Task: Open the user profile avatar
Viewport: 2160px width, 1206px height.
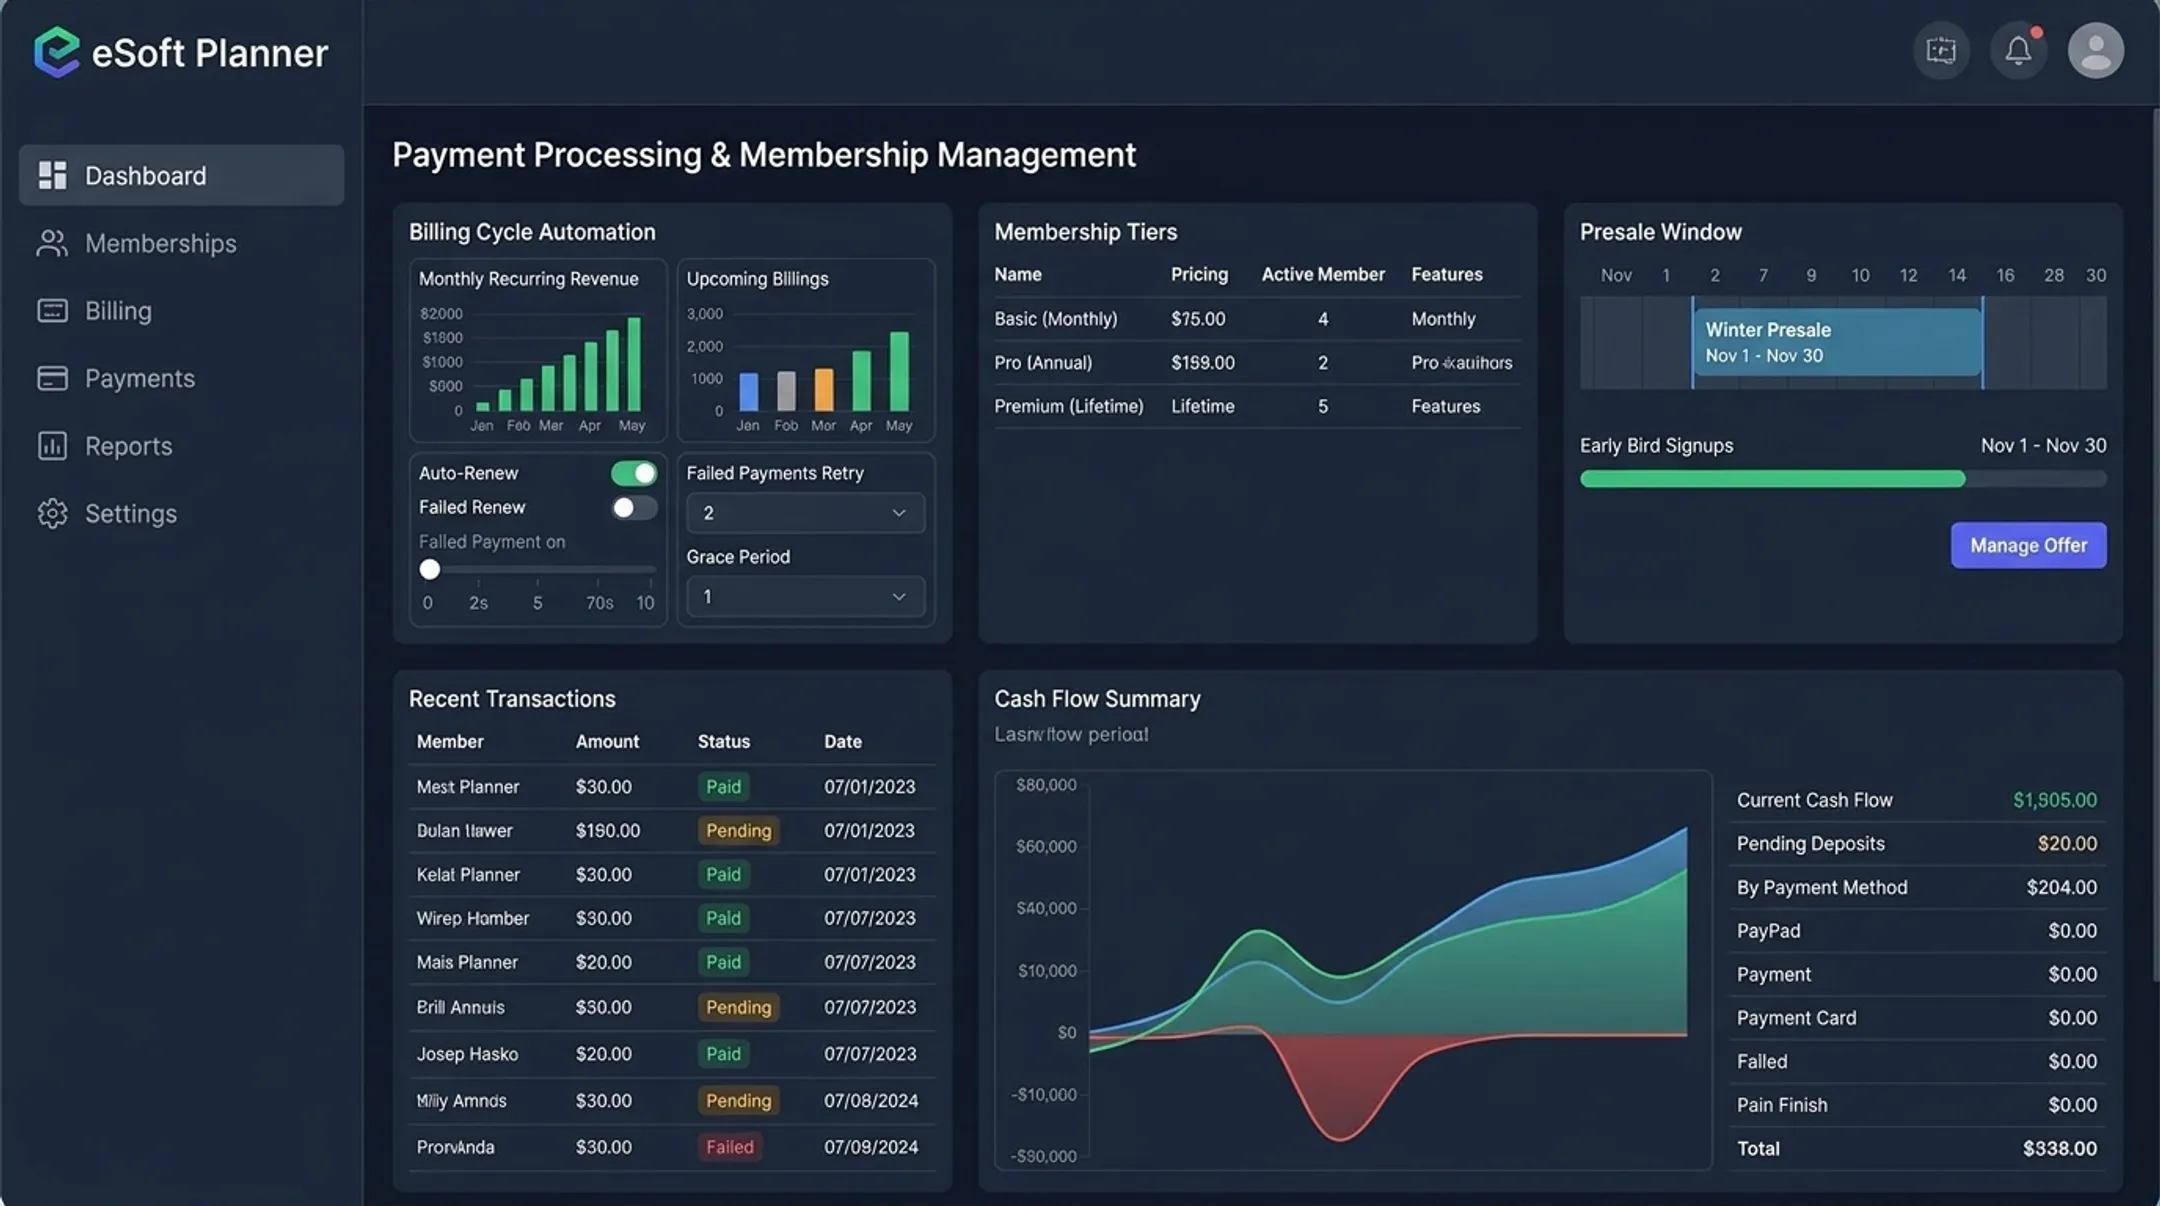Action: click(x=2095, y=50)
